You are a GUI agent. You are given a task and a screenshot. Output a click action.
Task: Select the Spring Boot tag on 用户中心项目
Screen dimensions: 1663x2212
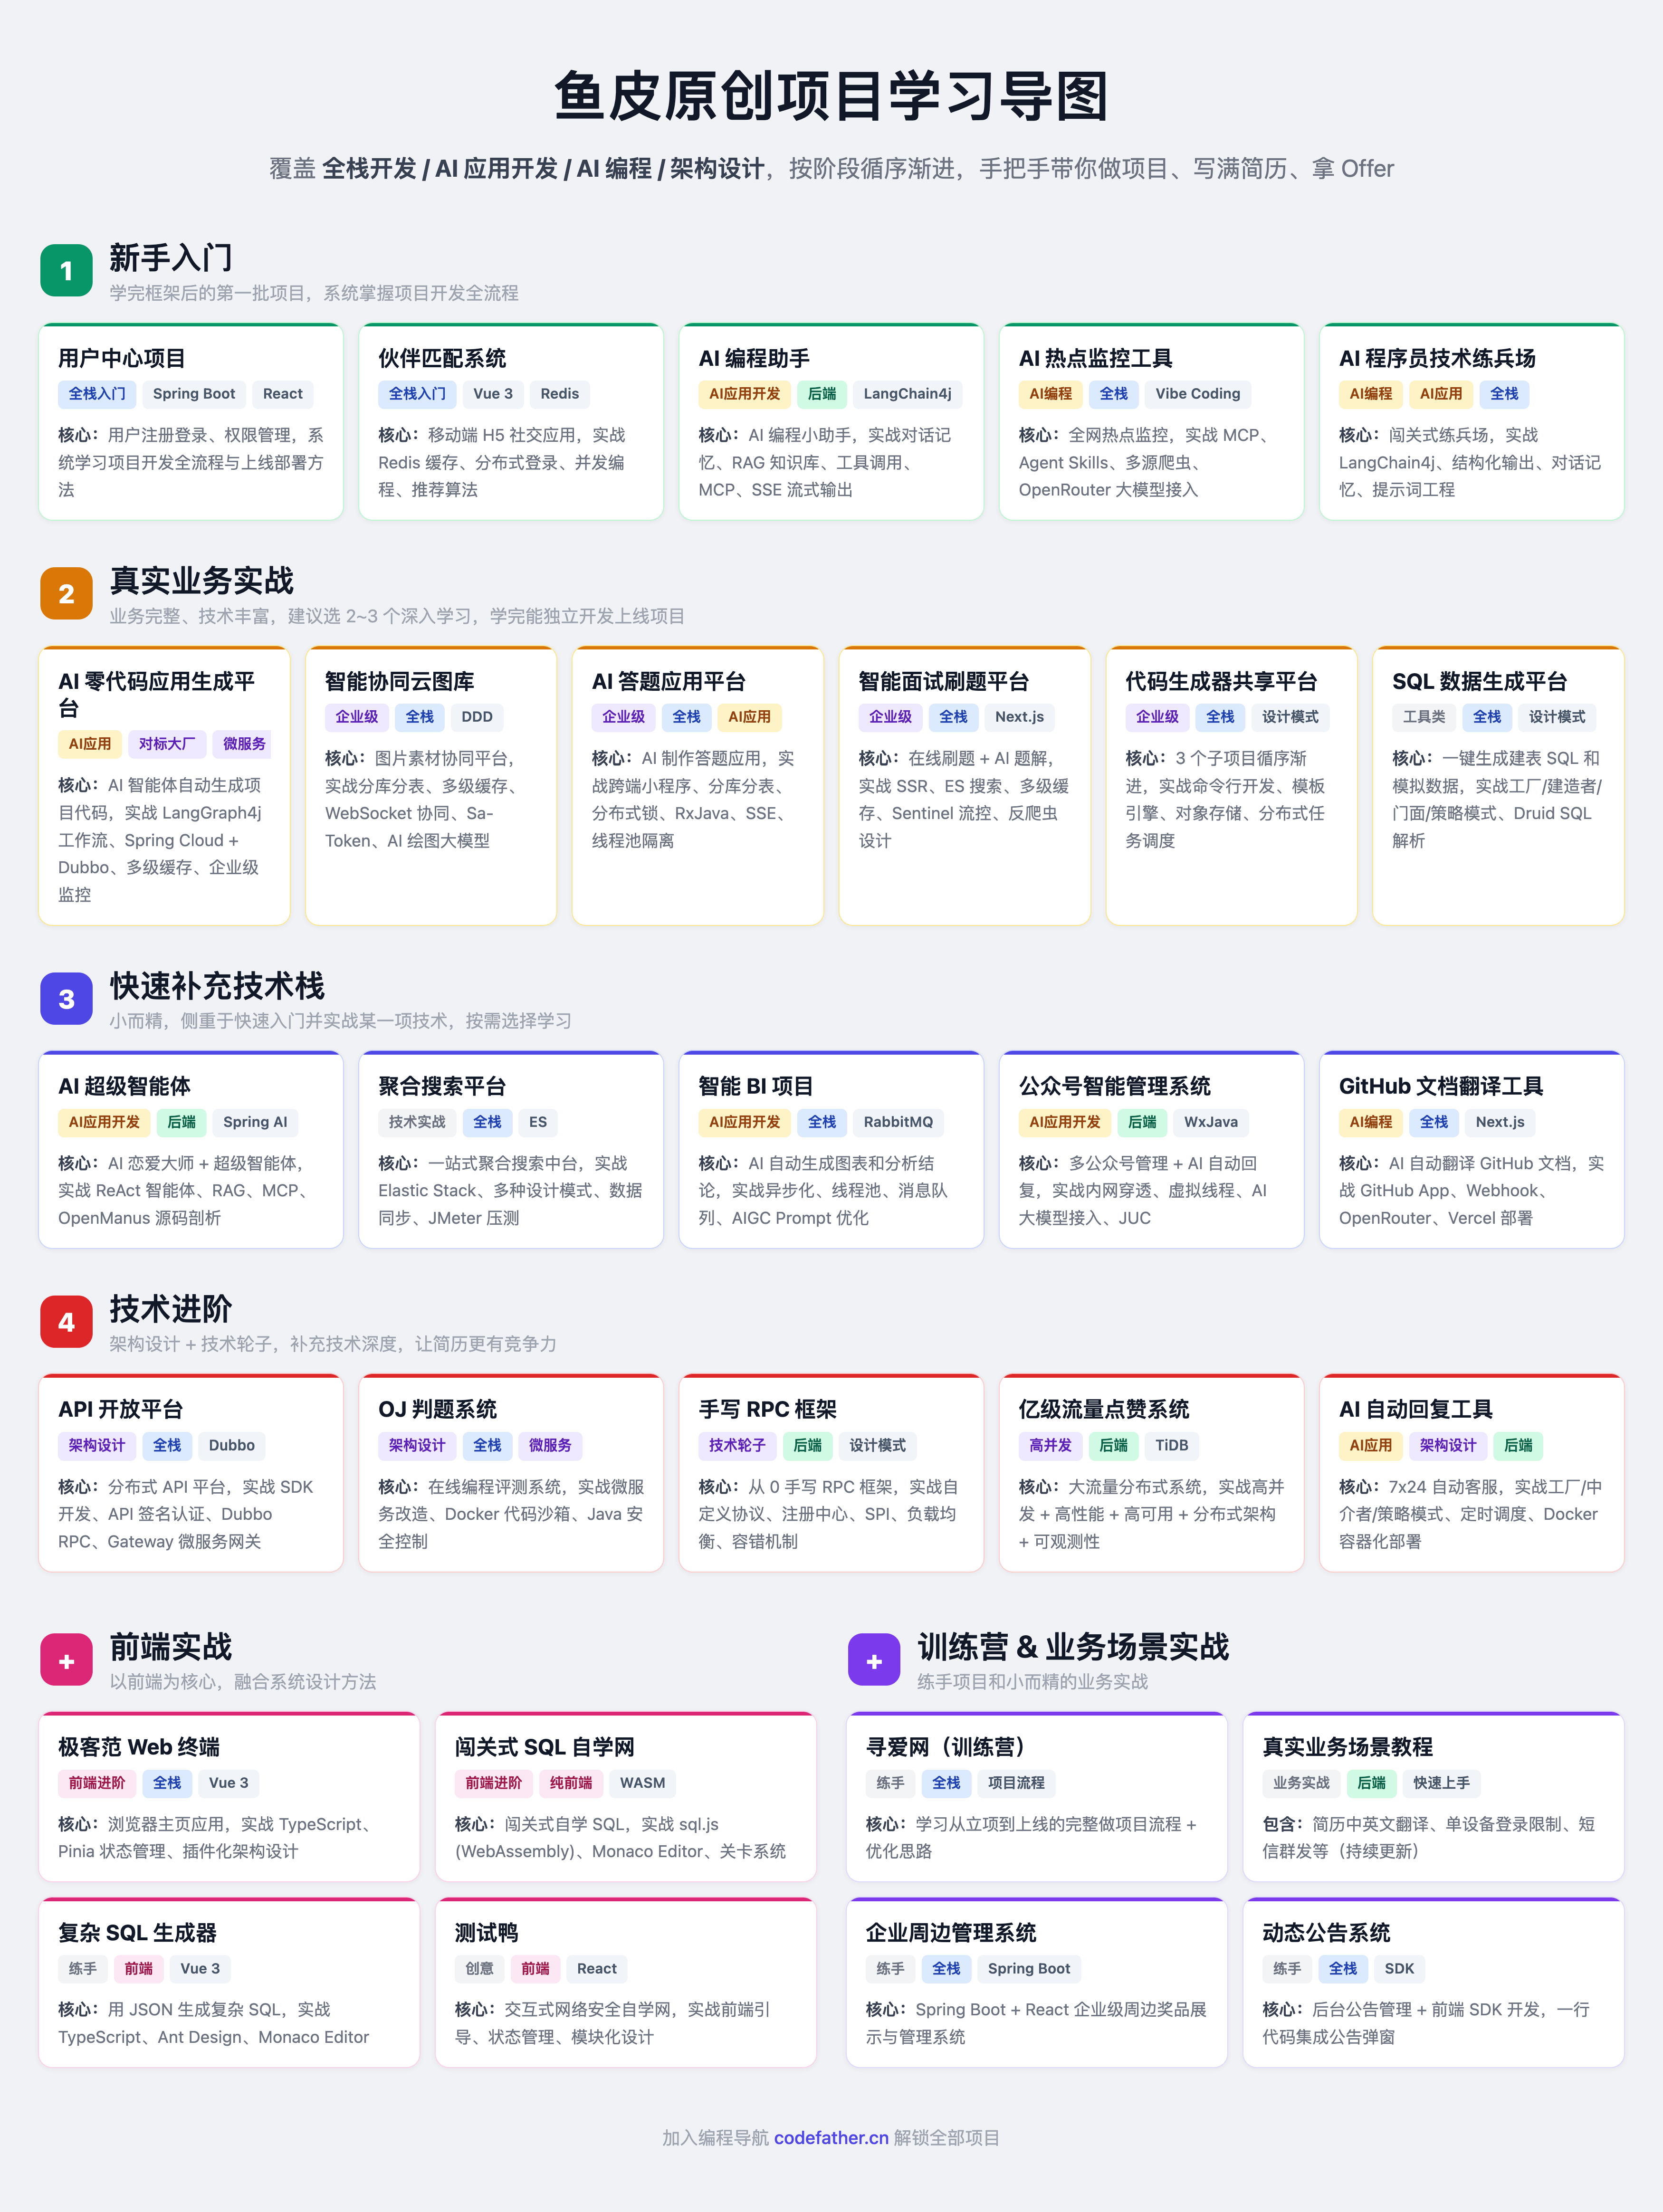pyautogui.click(x=194, y=394)
